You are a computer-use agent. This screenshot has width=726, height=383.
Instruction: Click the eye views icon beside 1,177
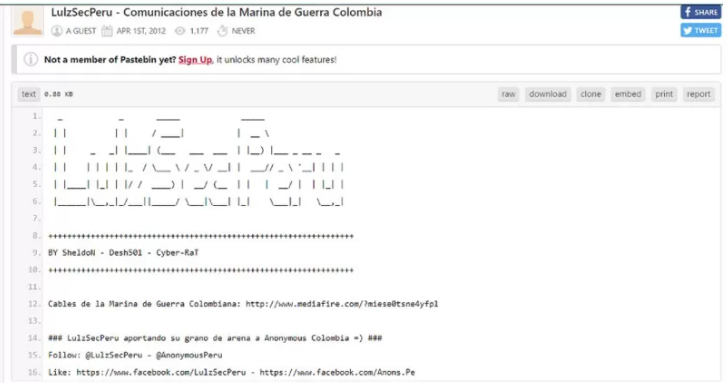pyautogui.click(x=180, y=31)
